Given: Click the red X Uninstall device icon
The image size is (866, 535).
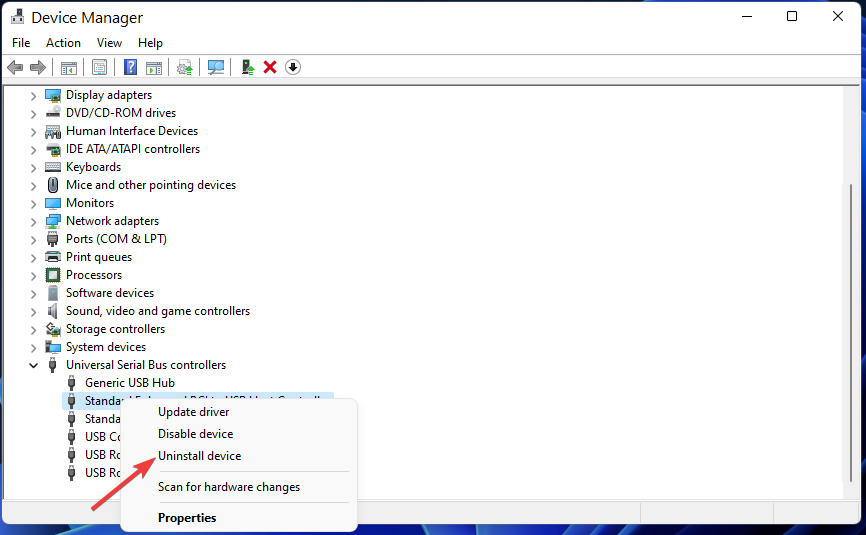Looking at the screenshot, I should pyautogui.click(x=270, y=67).
